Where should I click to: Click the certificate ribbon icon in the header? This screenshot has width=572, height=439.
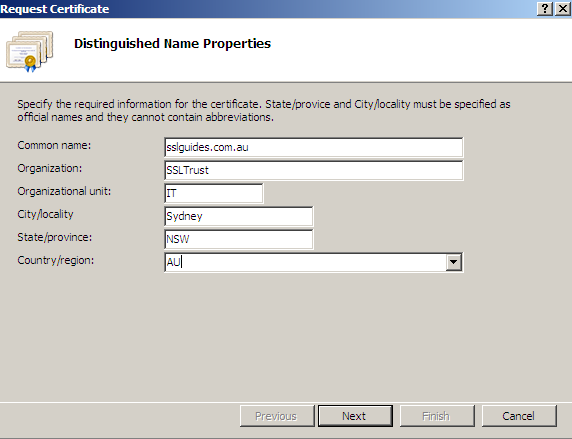[x=30, y=51]
